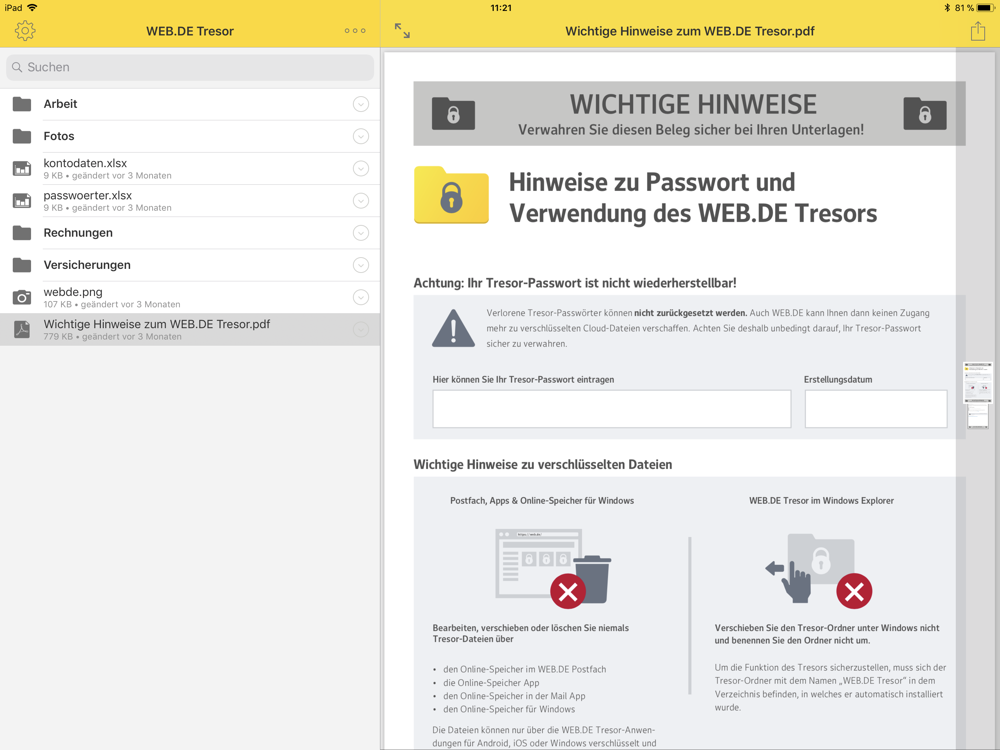
Task: Click the passwoerter.xlsx spreadsheet icon
Action: coord(22,200)
